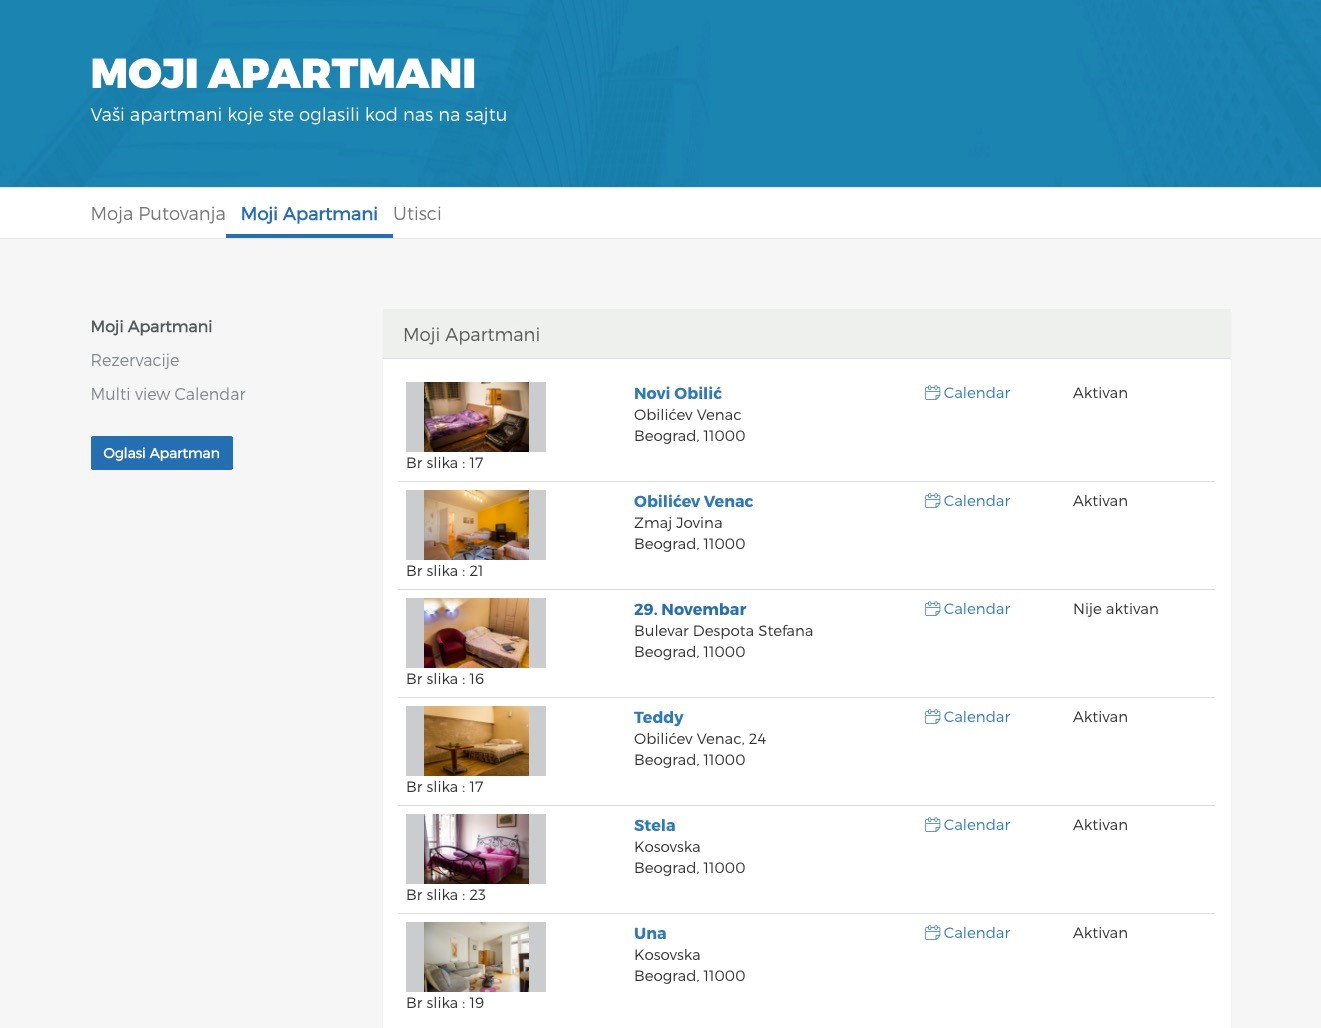
Task: Click the Novi Obilić bedroom thumbnail
Action: (476, 417)
